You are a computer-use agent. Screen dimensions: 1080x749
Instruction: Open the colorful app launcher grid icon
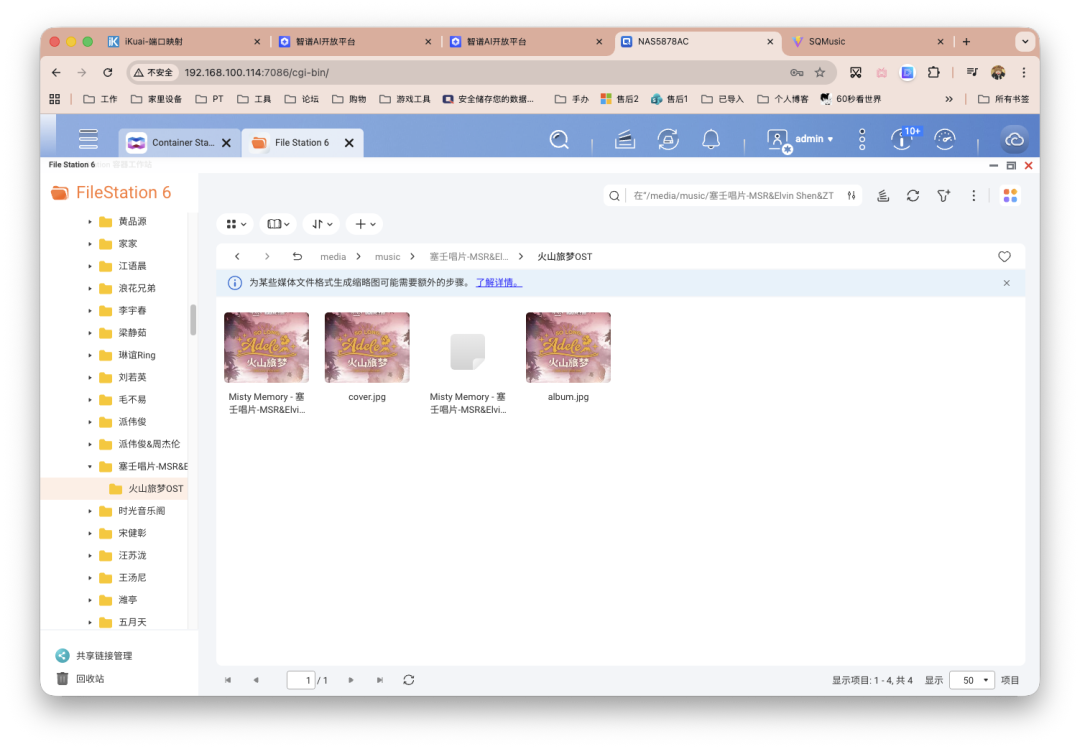(x=1010, y=196)
